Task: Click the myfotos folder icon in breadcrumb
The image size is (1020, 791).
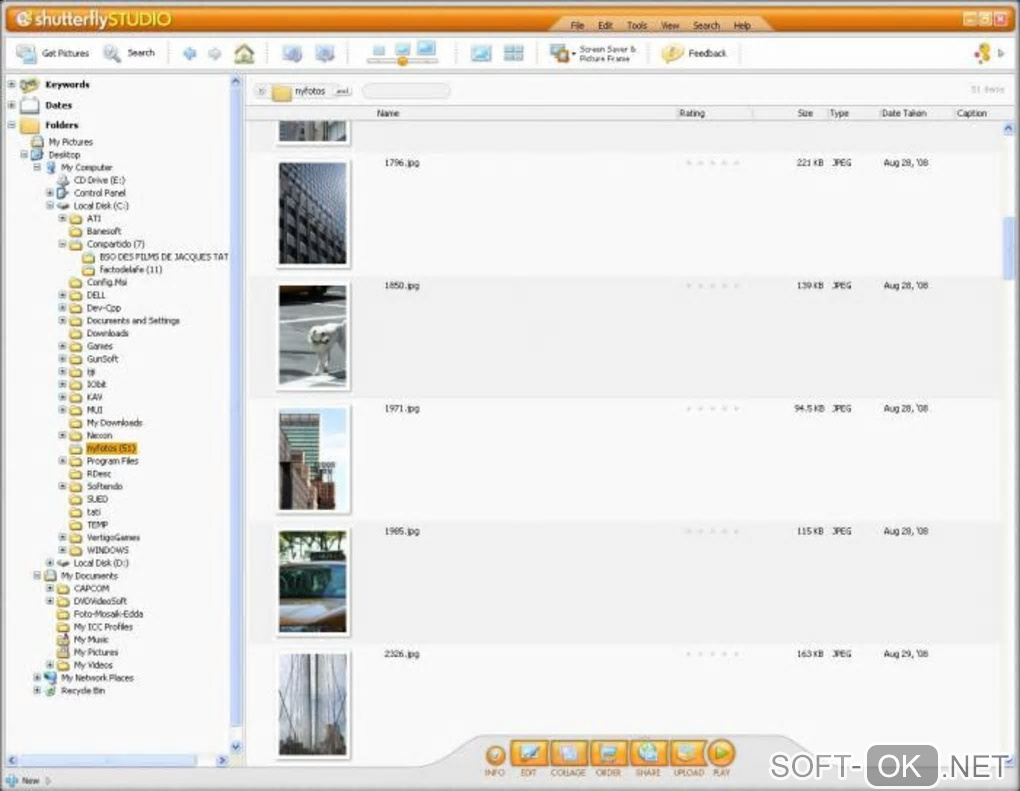Action: point(282,92)
